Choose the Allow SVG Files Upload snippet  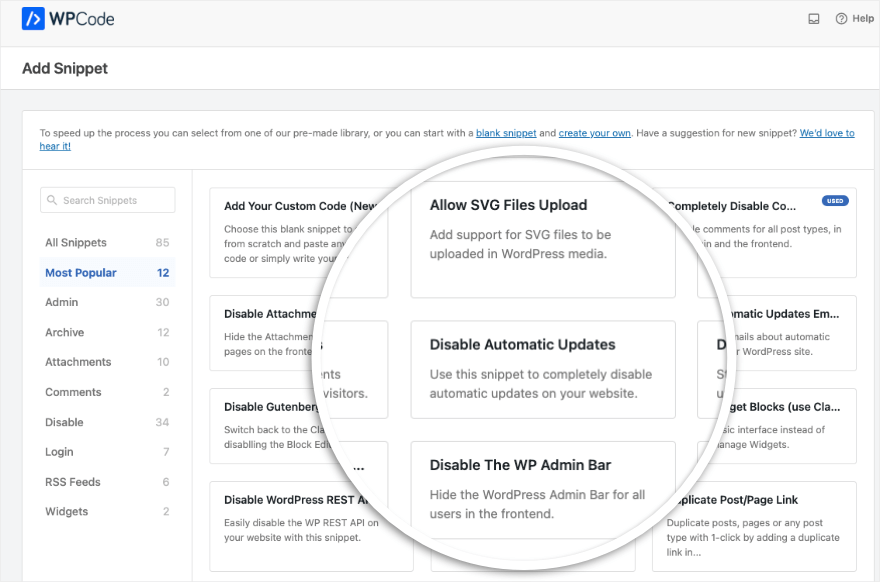point(543,240)
